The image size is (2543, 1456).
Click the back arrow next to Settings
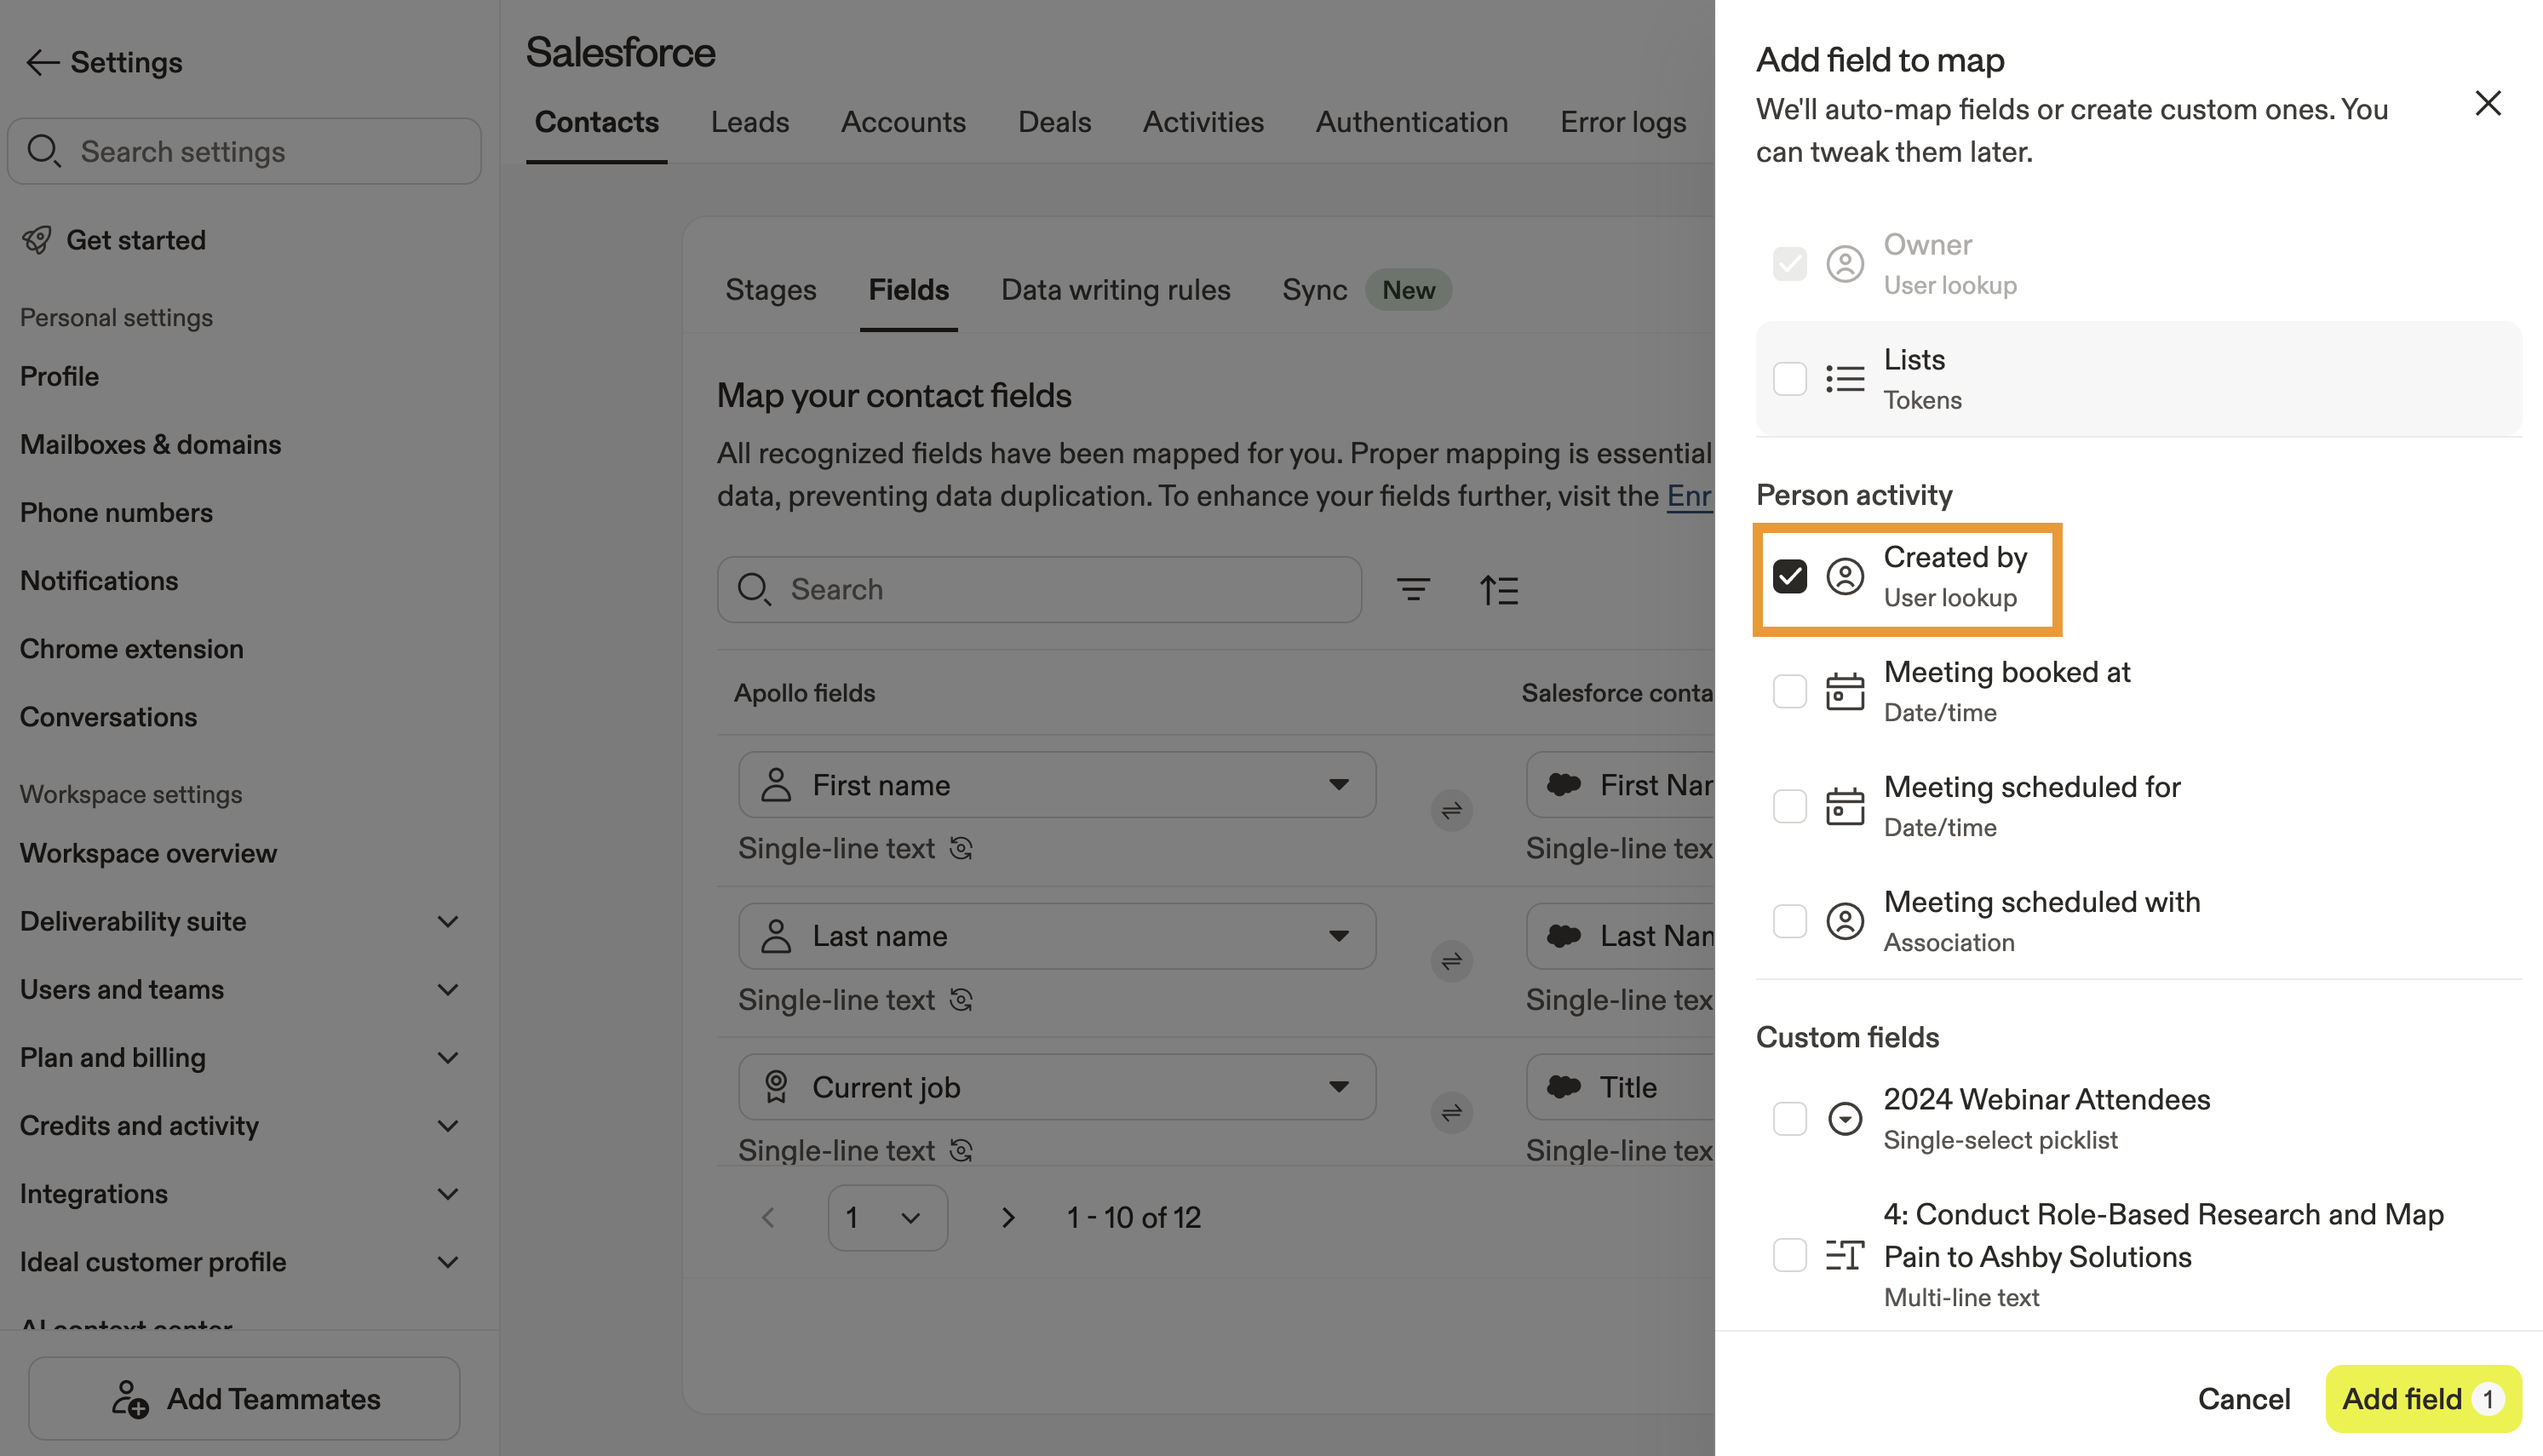42,62
